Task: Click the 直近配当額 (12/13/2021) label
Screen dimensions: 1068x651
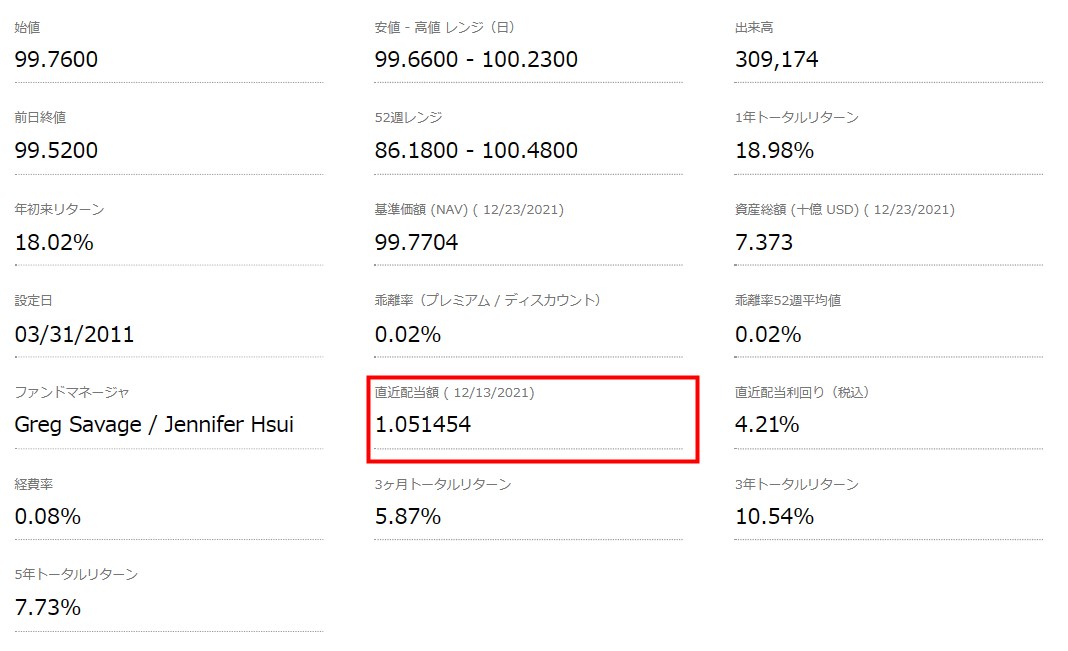Action: [455, 393]
